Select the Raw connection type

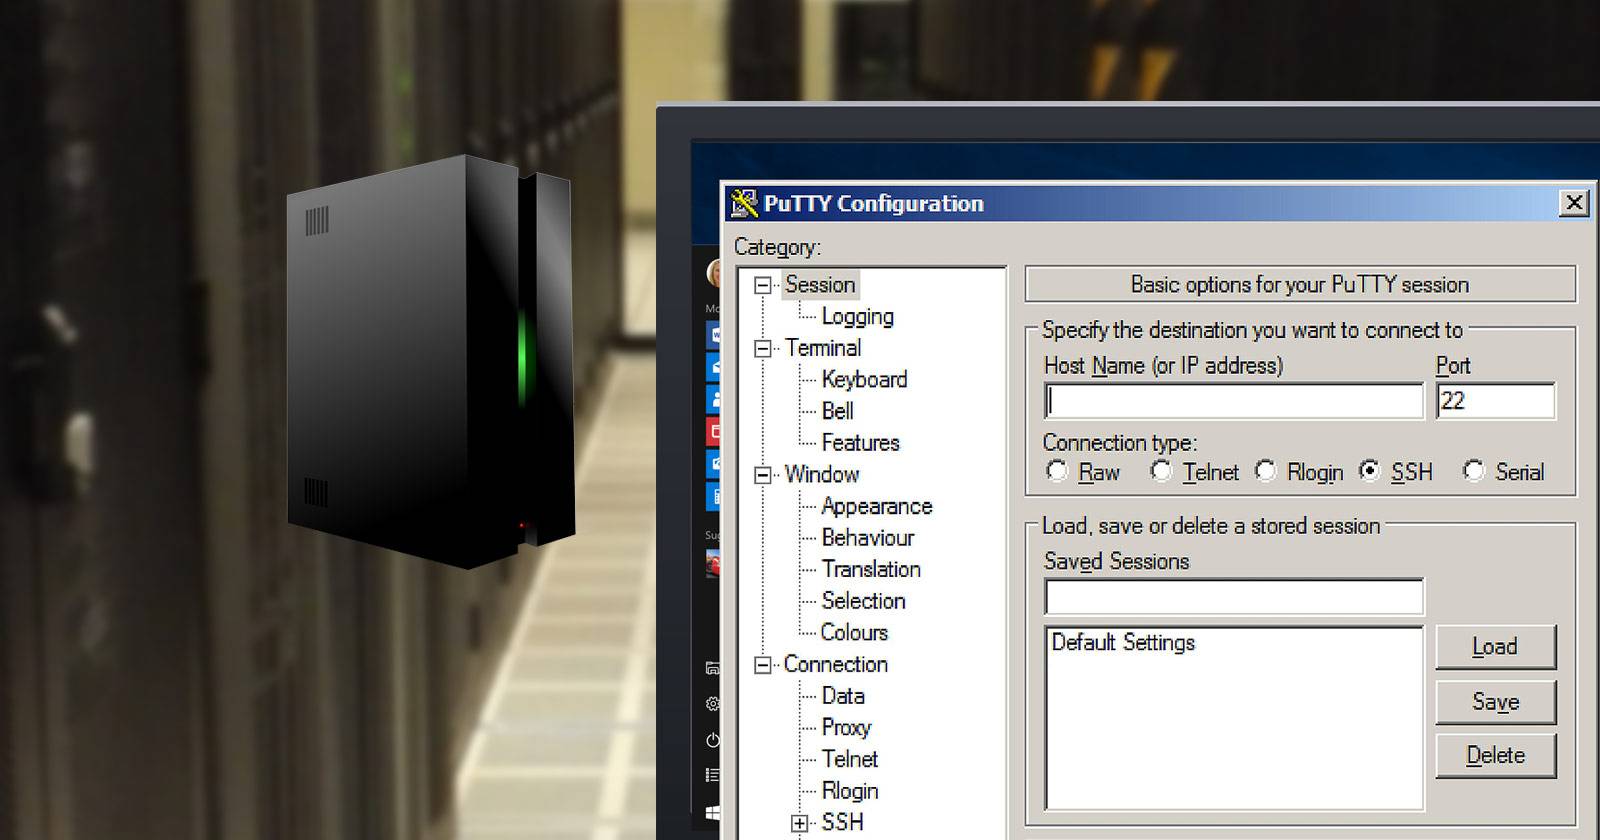click(x=1057, y=471)
